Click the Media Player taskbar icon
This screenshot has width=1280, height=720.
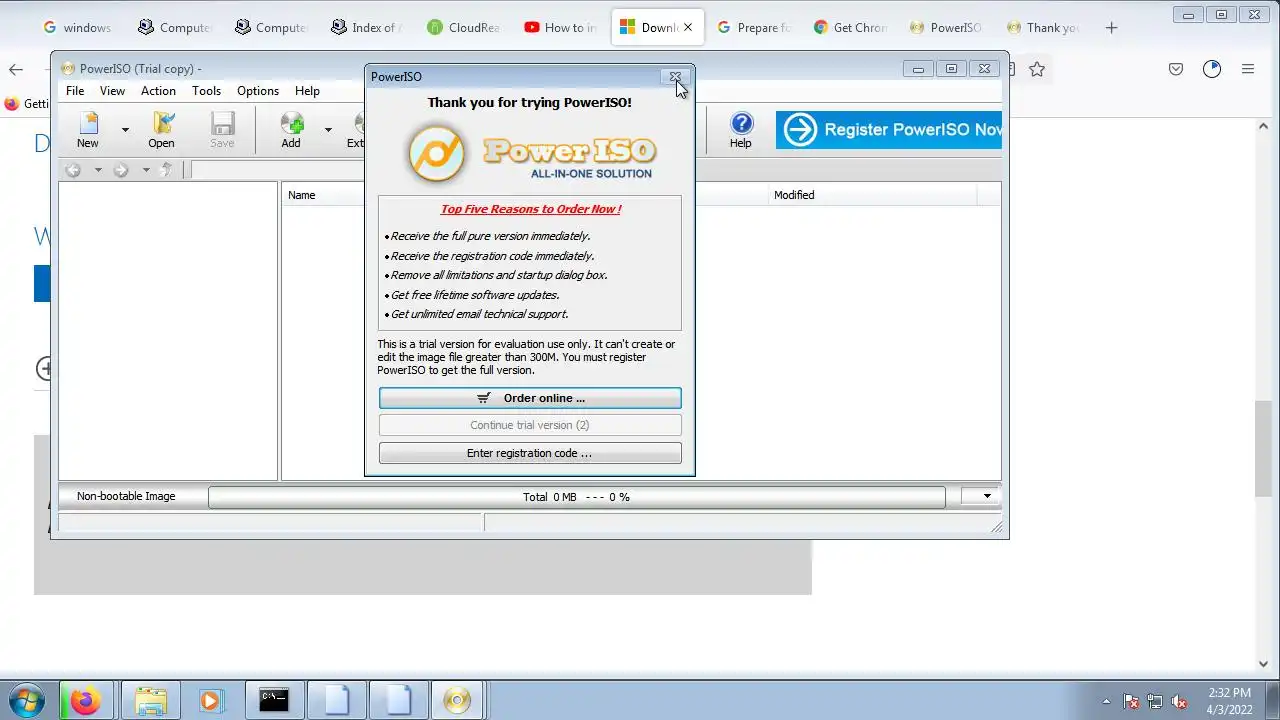[x=210, y=700]
